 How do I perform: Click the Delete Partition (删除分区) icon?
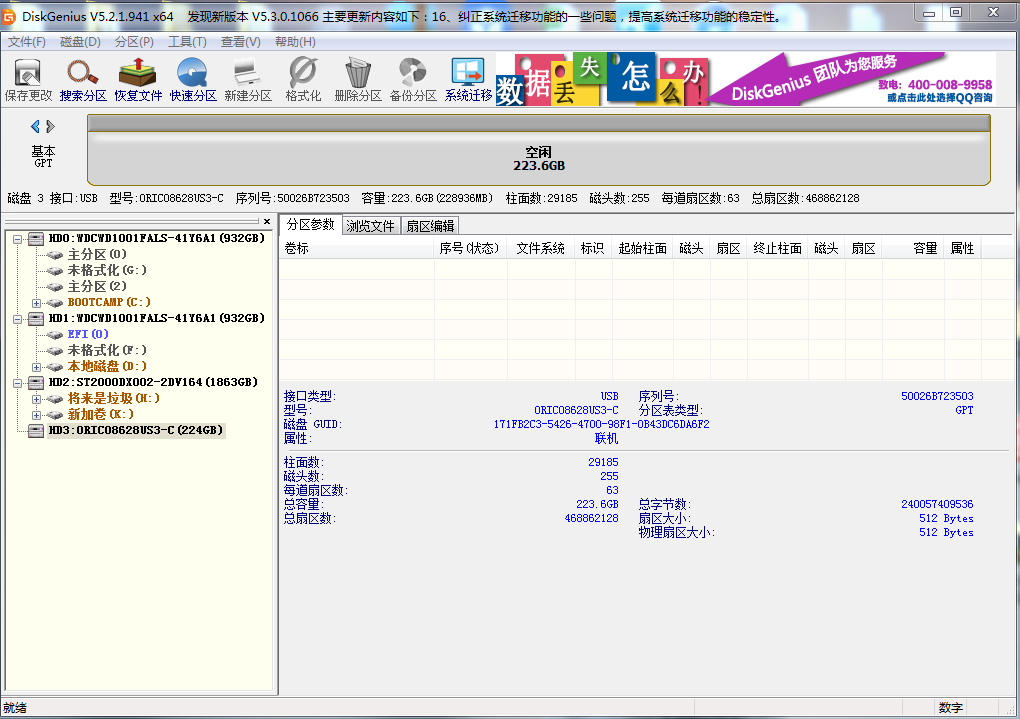[358, 80]
